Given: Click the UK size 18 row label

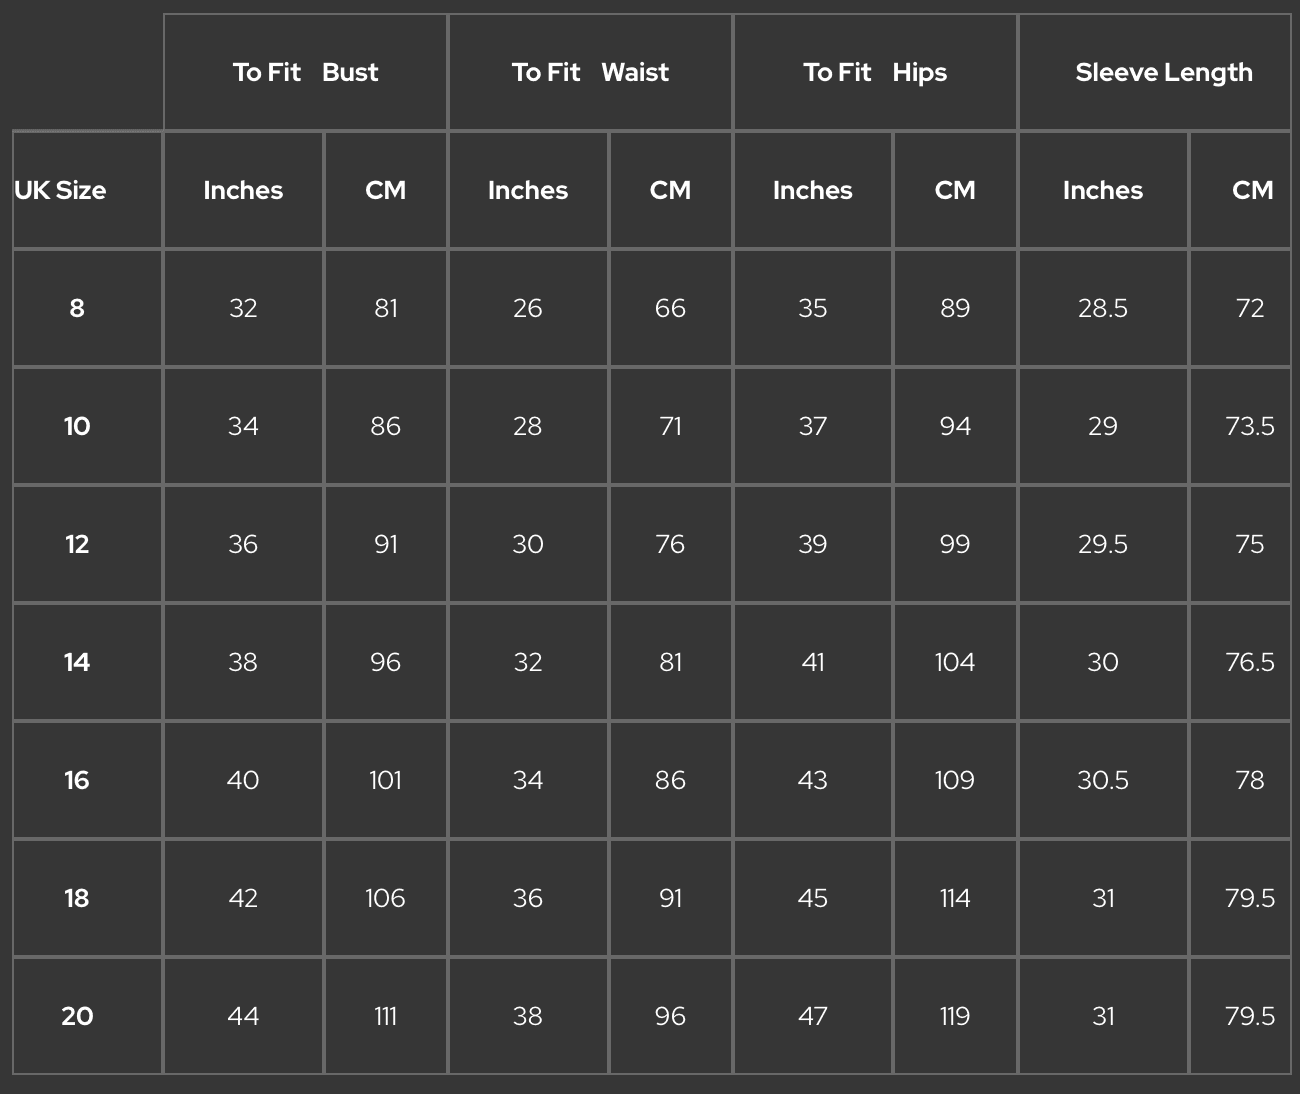Looking at the screenshot, I should click(77, 898).
